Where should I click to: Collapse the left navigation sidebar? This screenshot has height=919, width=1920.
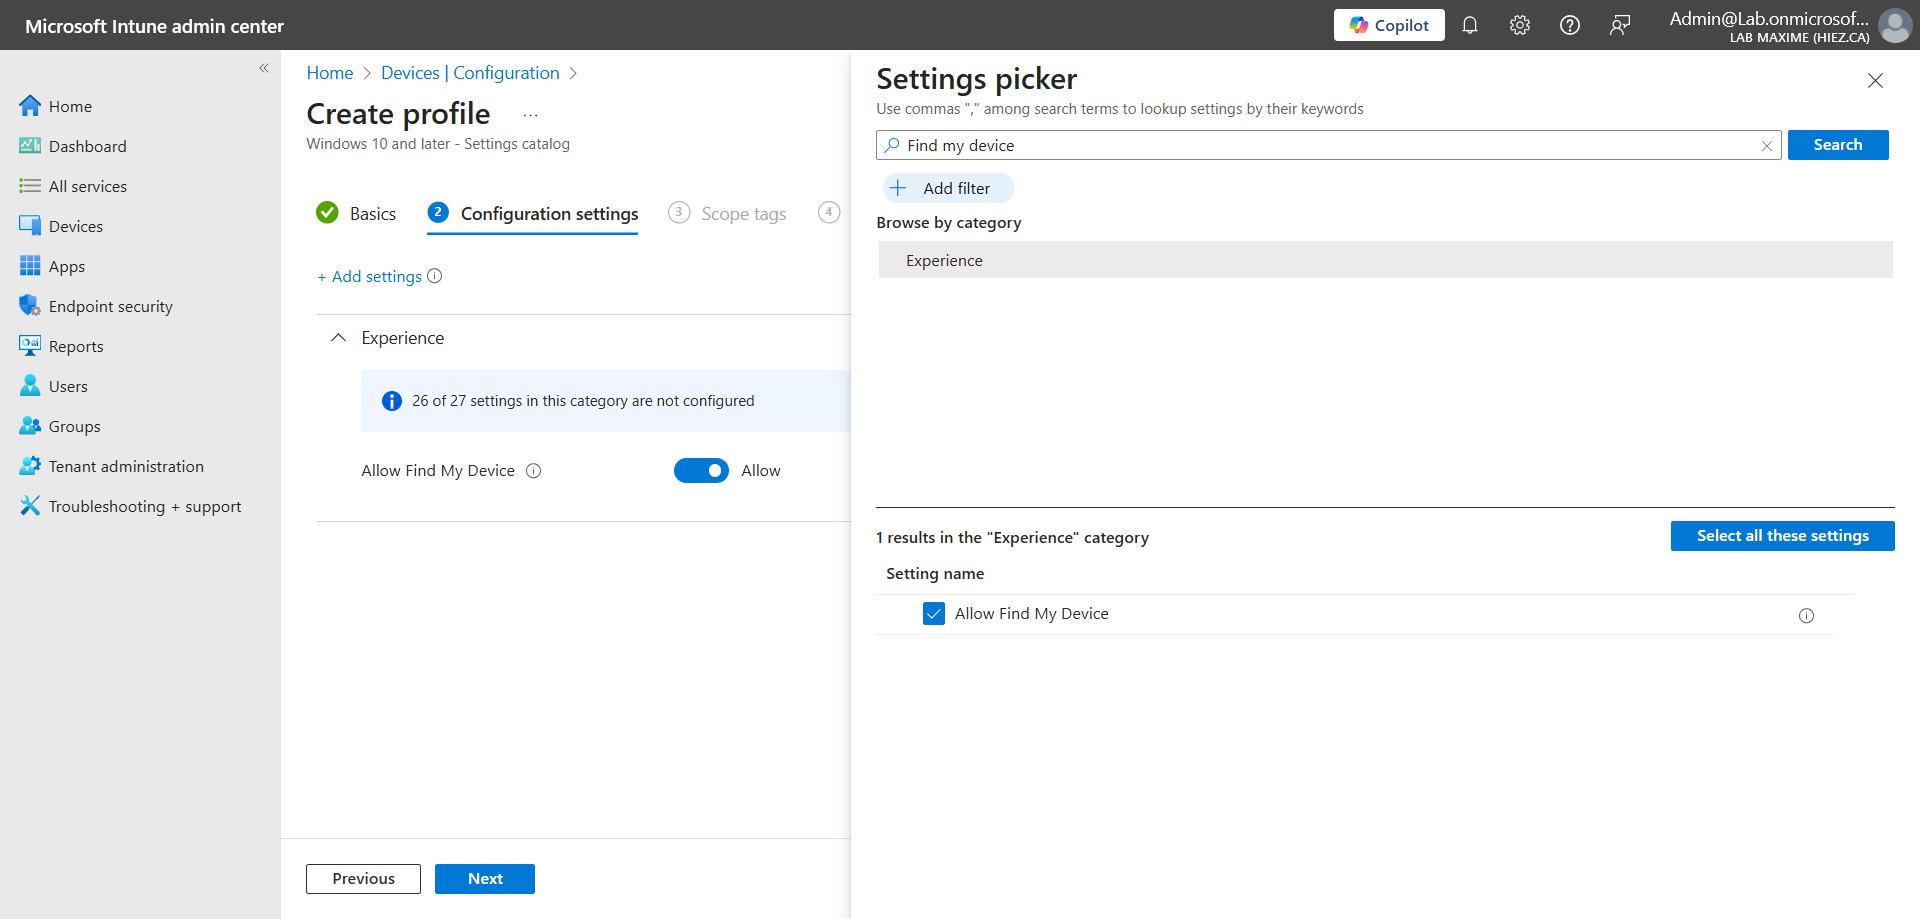(264, 68)
